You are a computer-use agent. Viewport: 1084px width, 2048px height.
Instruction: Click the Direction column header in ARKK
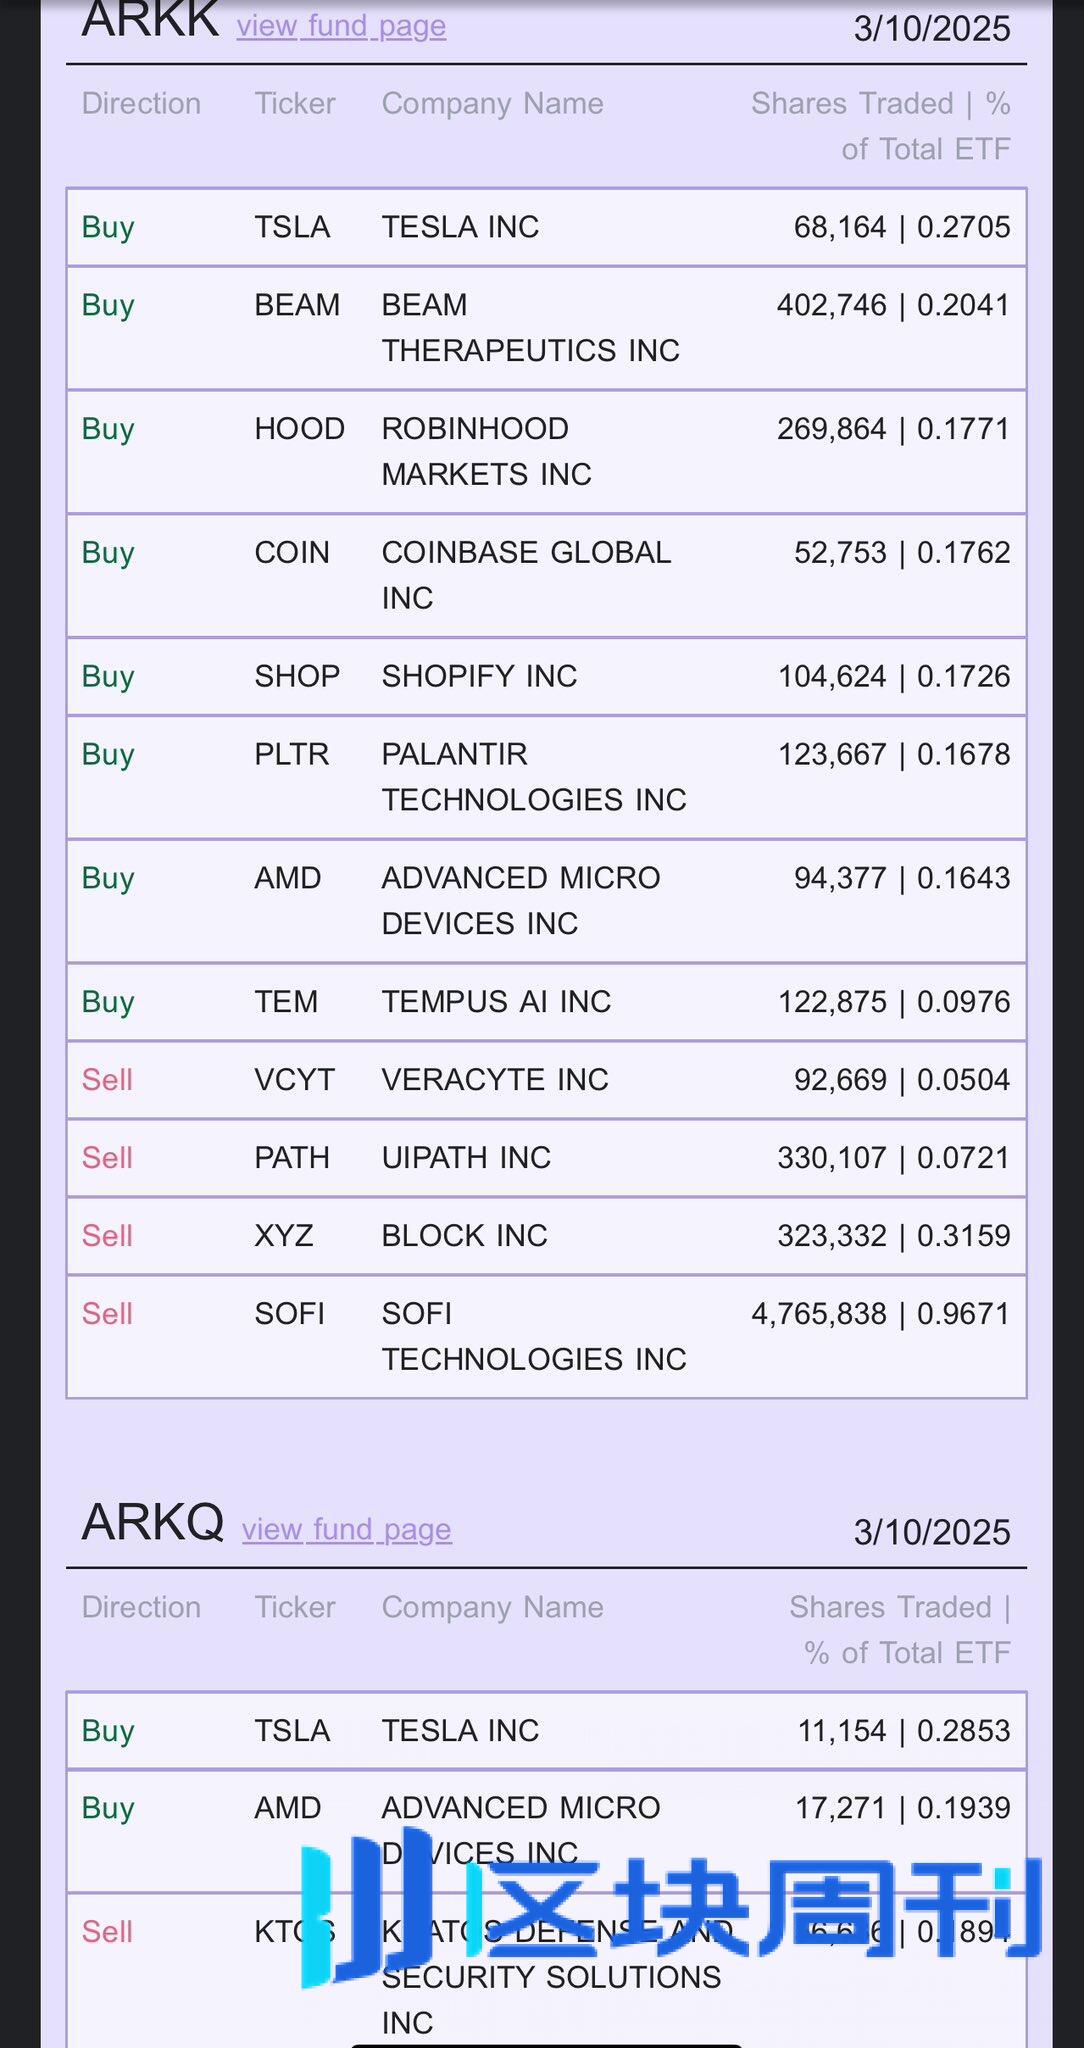(x=141, y=104)
